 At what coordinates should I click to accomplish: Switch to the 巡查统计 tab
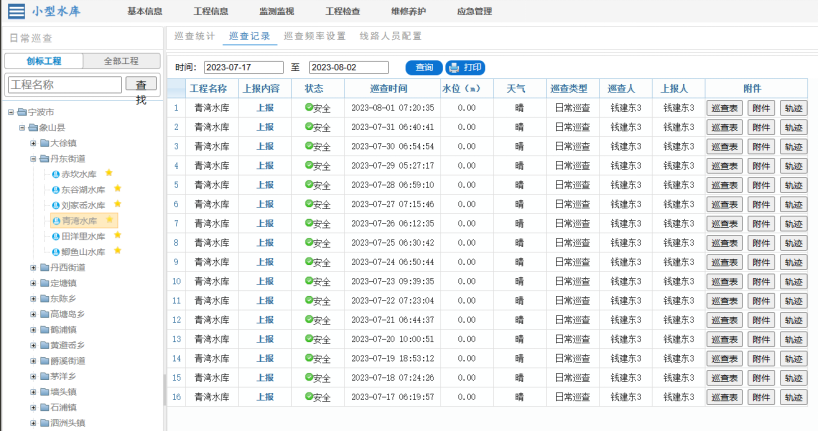pyautogui.click(x=194, y=36)
